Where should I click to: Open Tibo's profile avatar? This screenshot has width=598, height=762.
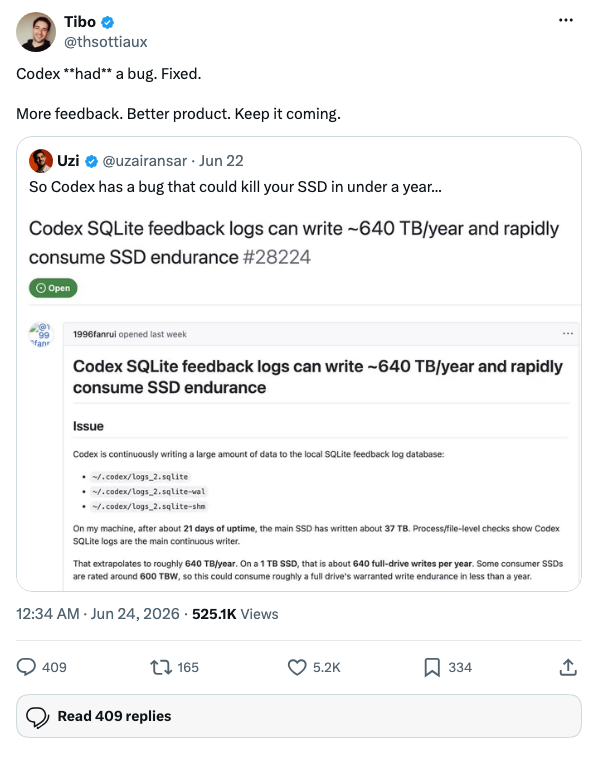point(35,32)
